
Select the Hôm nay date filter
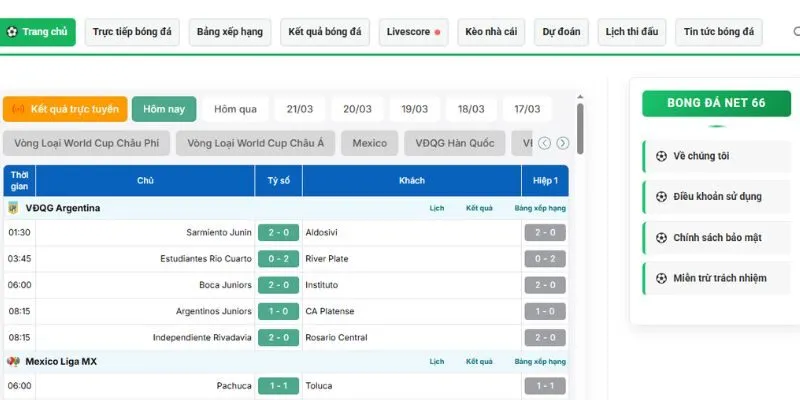[164, 109]
